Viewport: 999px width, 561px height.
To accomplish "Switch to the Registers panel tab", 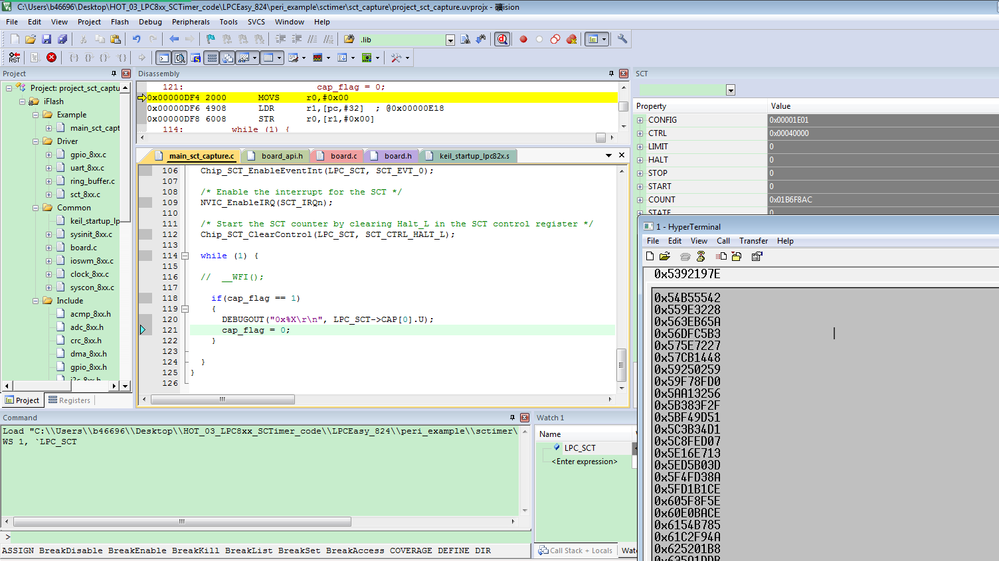I will click(69, 401).
